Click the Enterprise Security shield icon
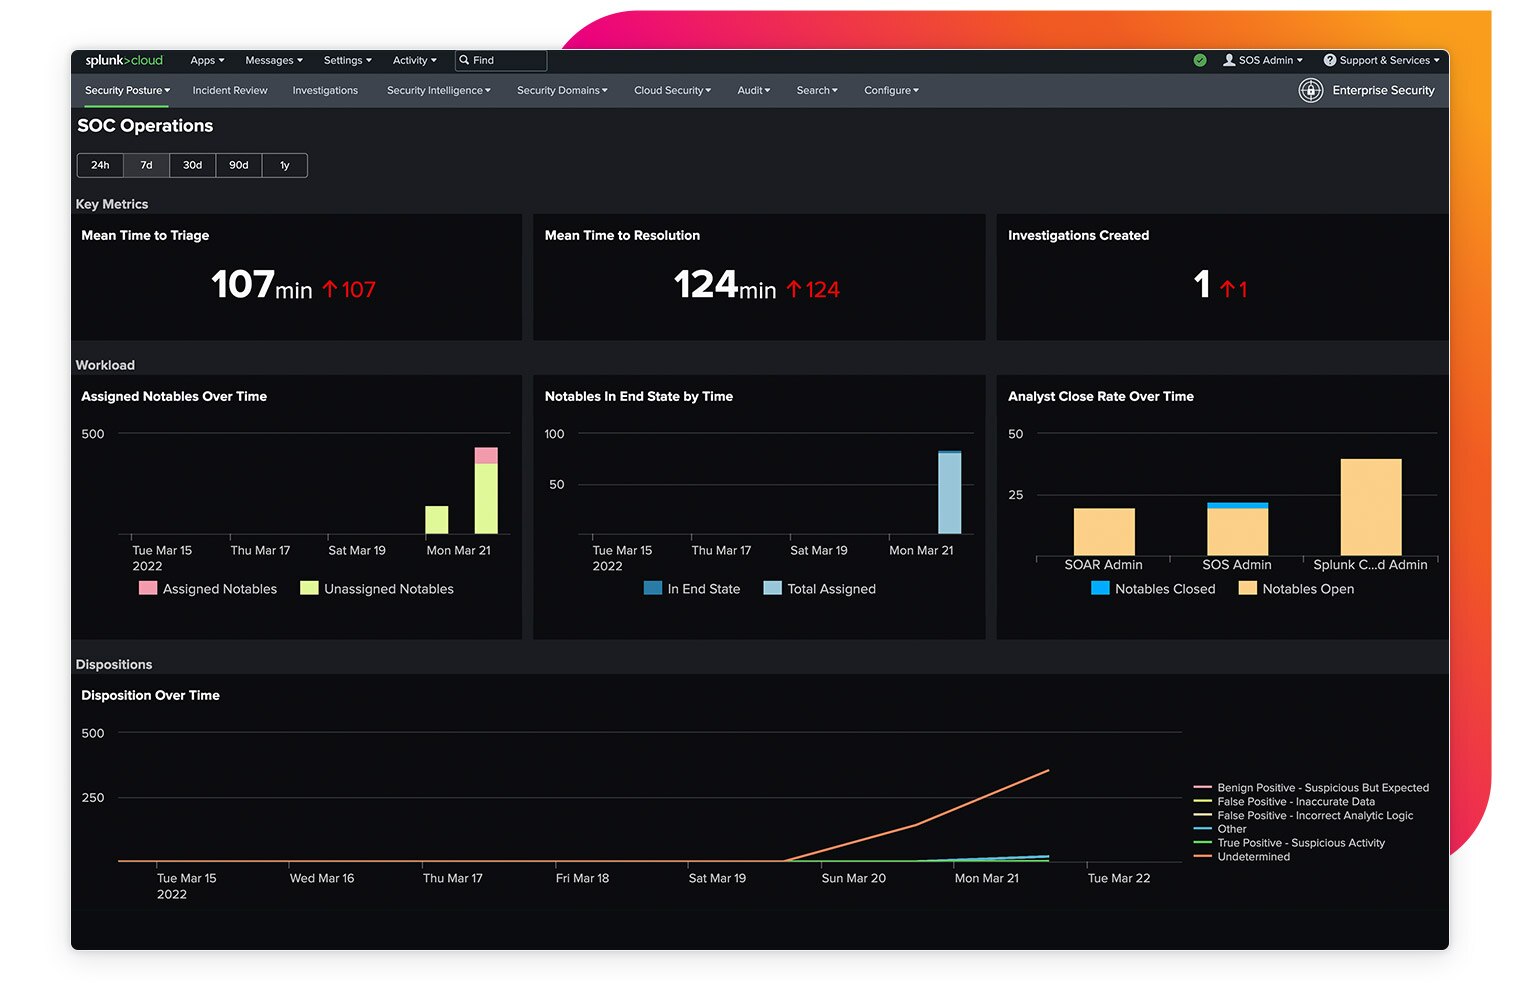Viewport: 1520px width, 1000px height. pos(1311,90)
